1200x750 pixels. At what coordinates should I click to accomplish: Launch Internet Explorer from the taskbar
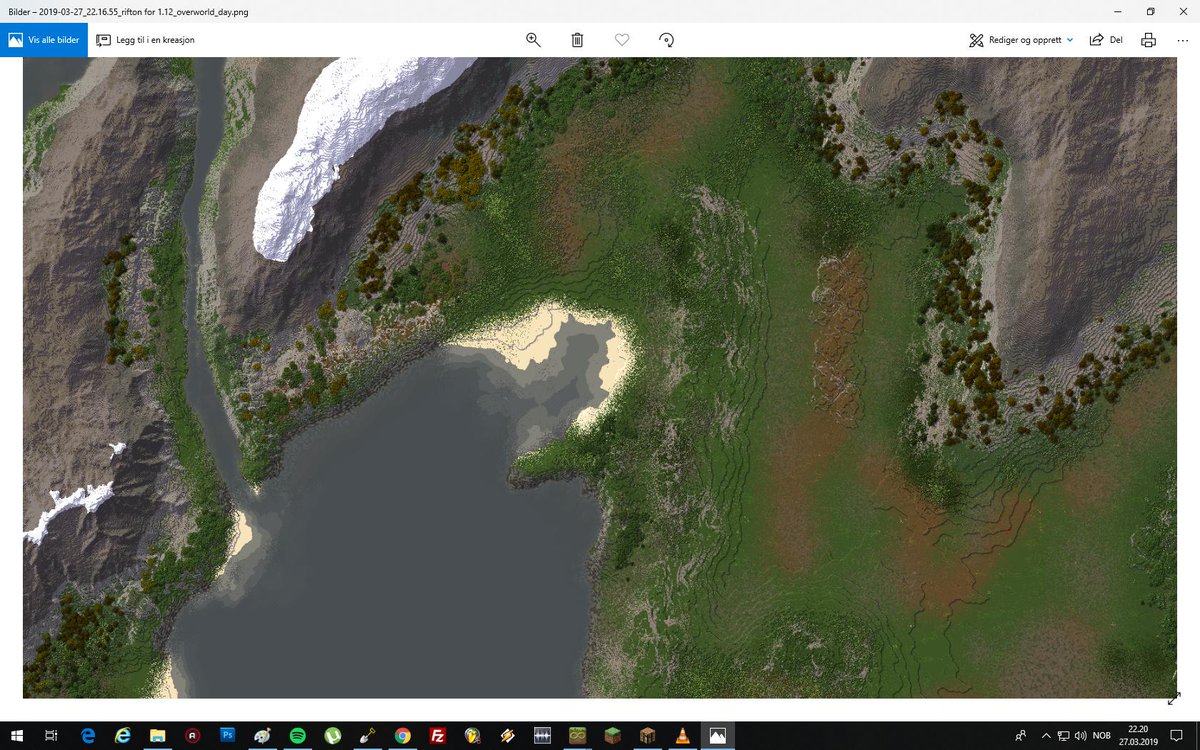tap(122, 735)
